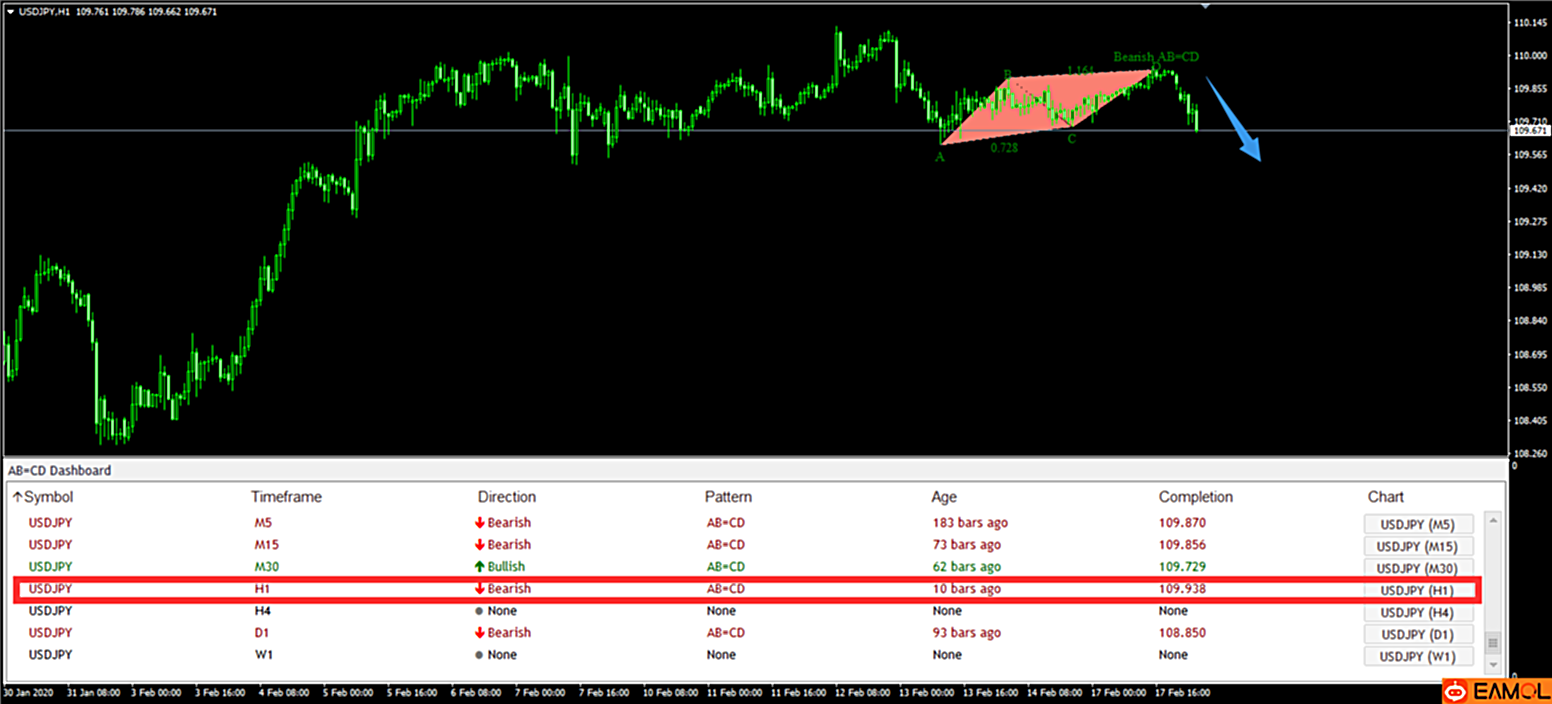The height and width of the screenshot is (704, 1552).
Task: Open the USDJPY (W1) chart button
Action: point(1418,656)
